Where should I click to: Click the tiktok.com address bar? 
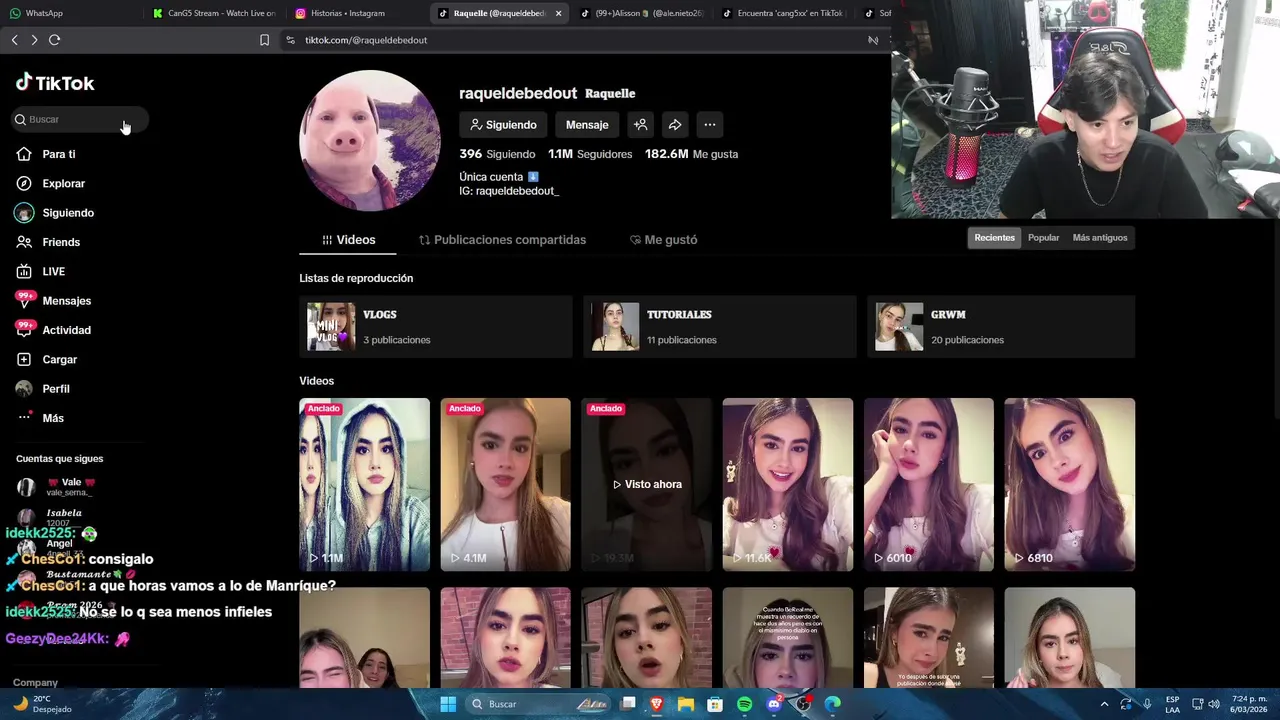coord(580,40)
